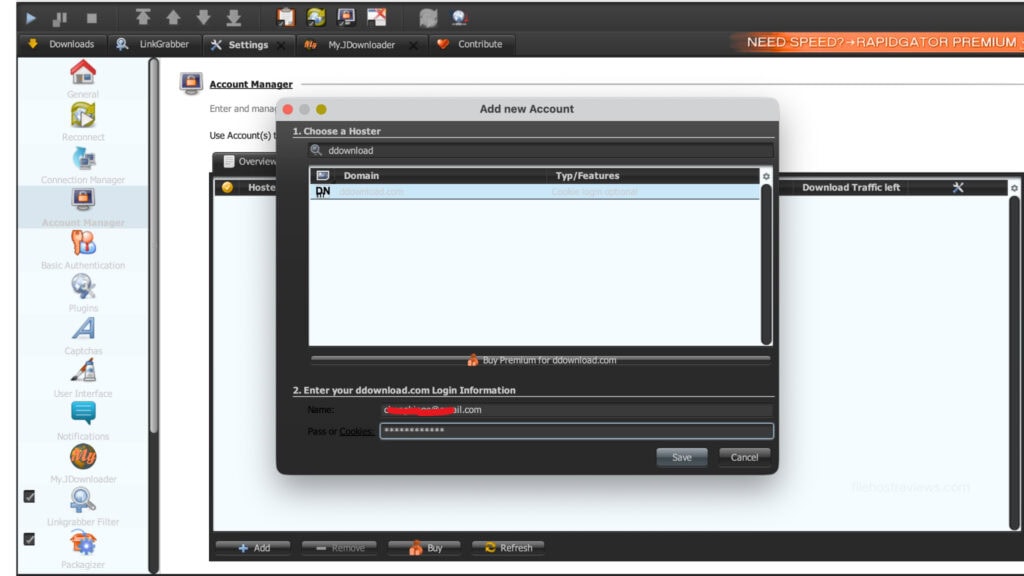Click the silent mode toolbar icon
The height and width of the screenshot is (576, 1024).
pos(377,18)
